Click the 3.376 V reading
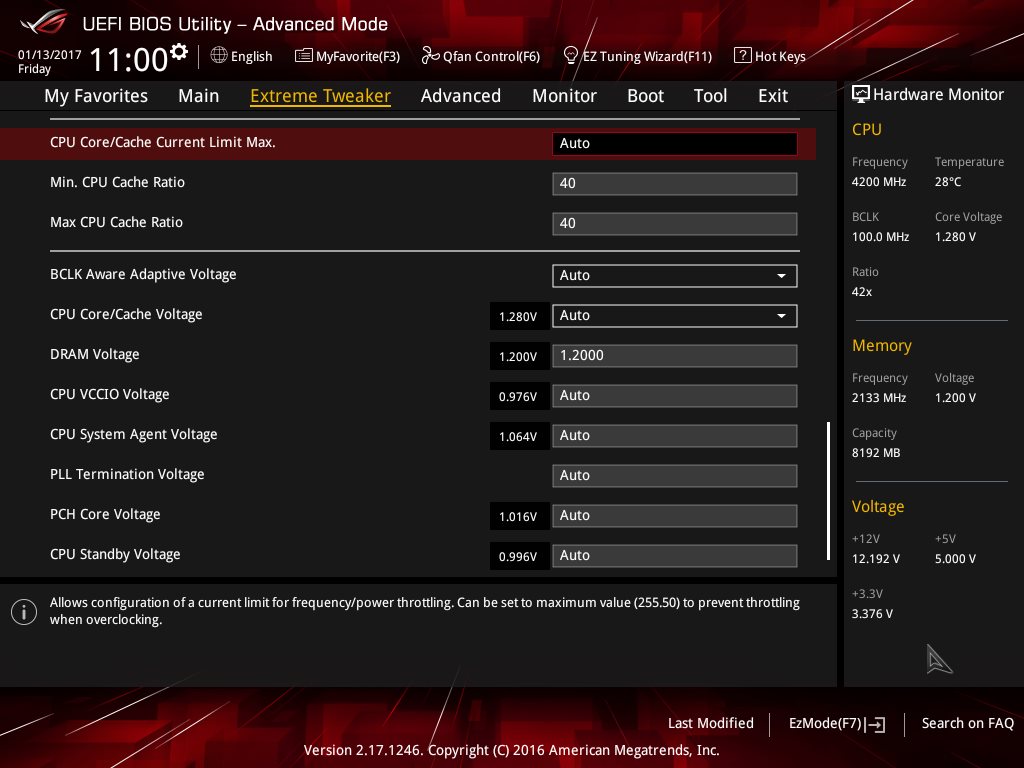 [x=872, y=614]
